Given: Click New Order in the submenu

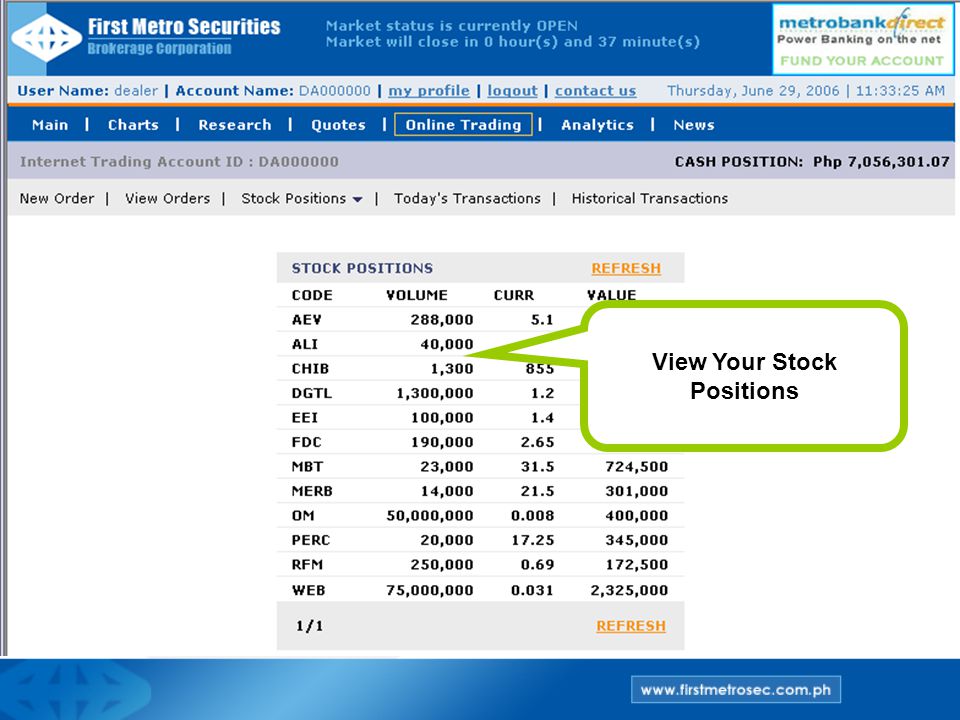Looking at the screenshot, I should click(x=57, y=198).
